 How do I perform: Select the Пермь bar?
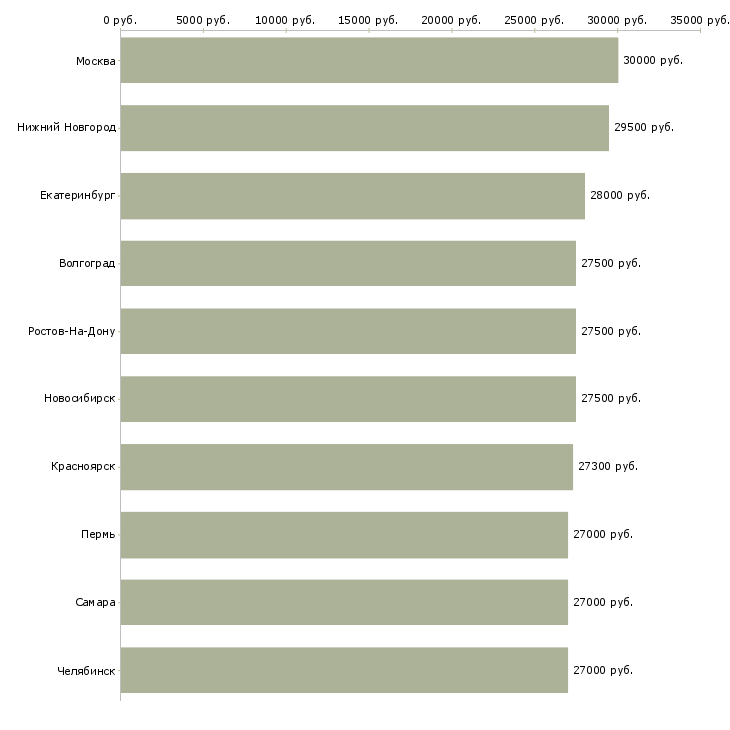point(344,534)
